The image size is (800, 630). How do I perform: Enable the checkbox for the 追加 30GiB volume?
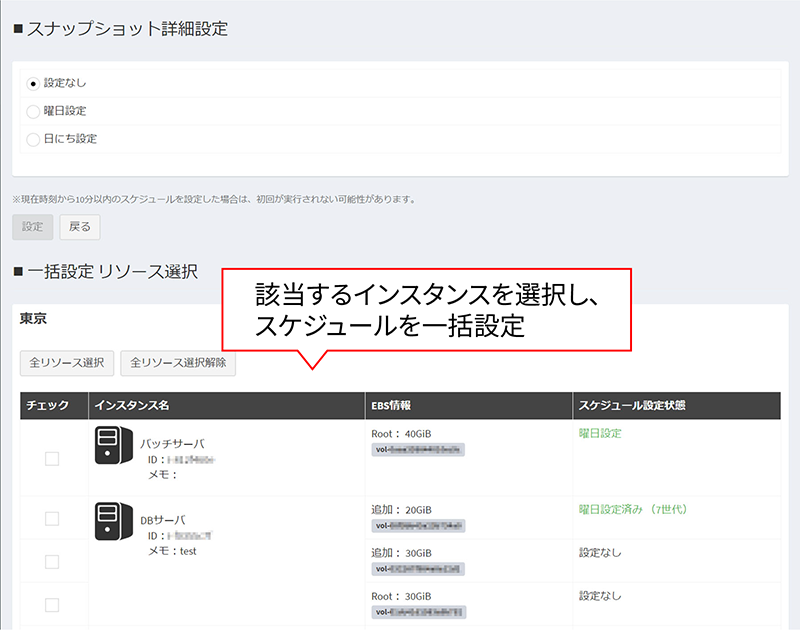pos(52,561)
